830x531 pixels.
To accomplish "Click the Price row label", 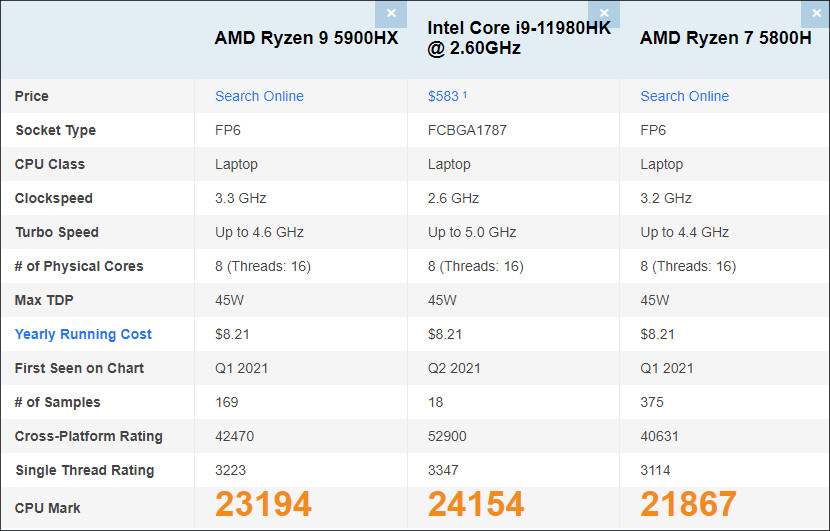I will [32, 96].
